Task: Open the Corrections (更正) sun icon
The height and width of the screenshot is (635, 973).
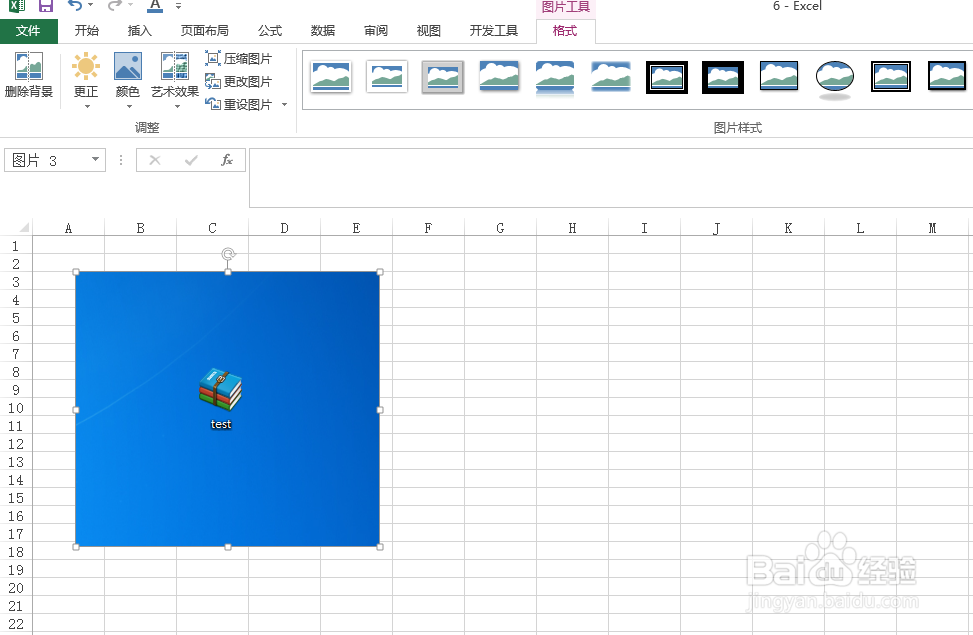Action: point(86,66)
